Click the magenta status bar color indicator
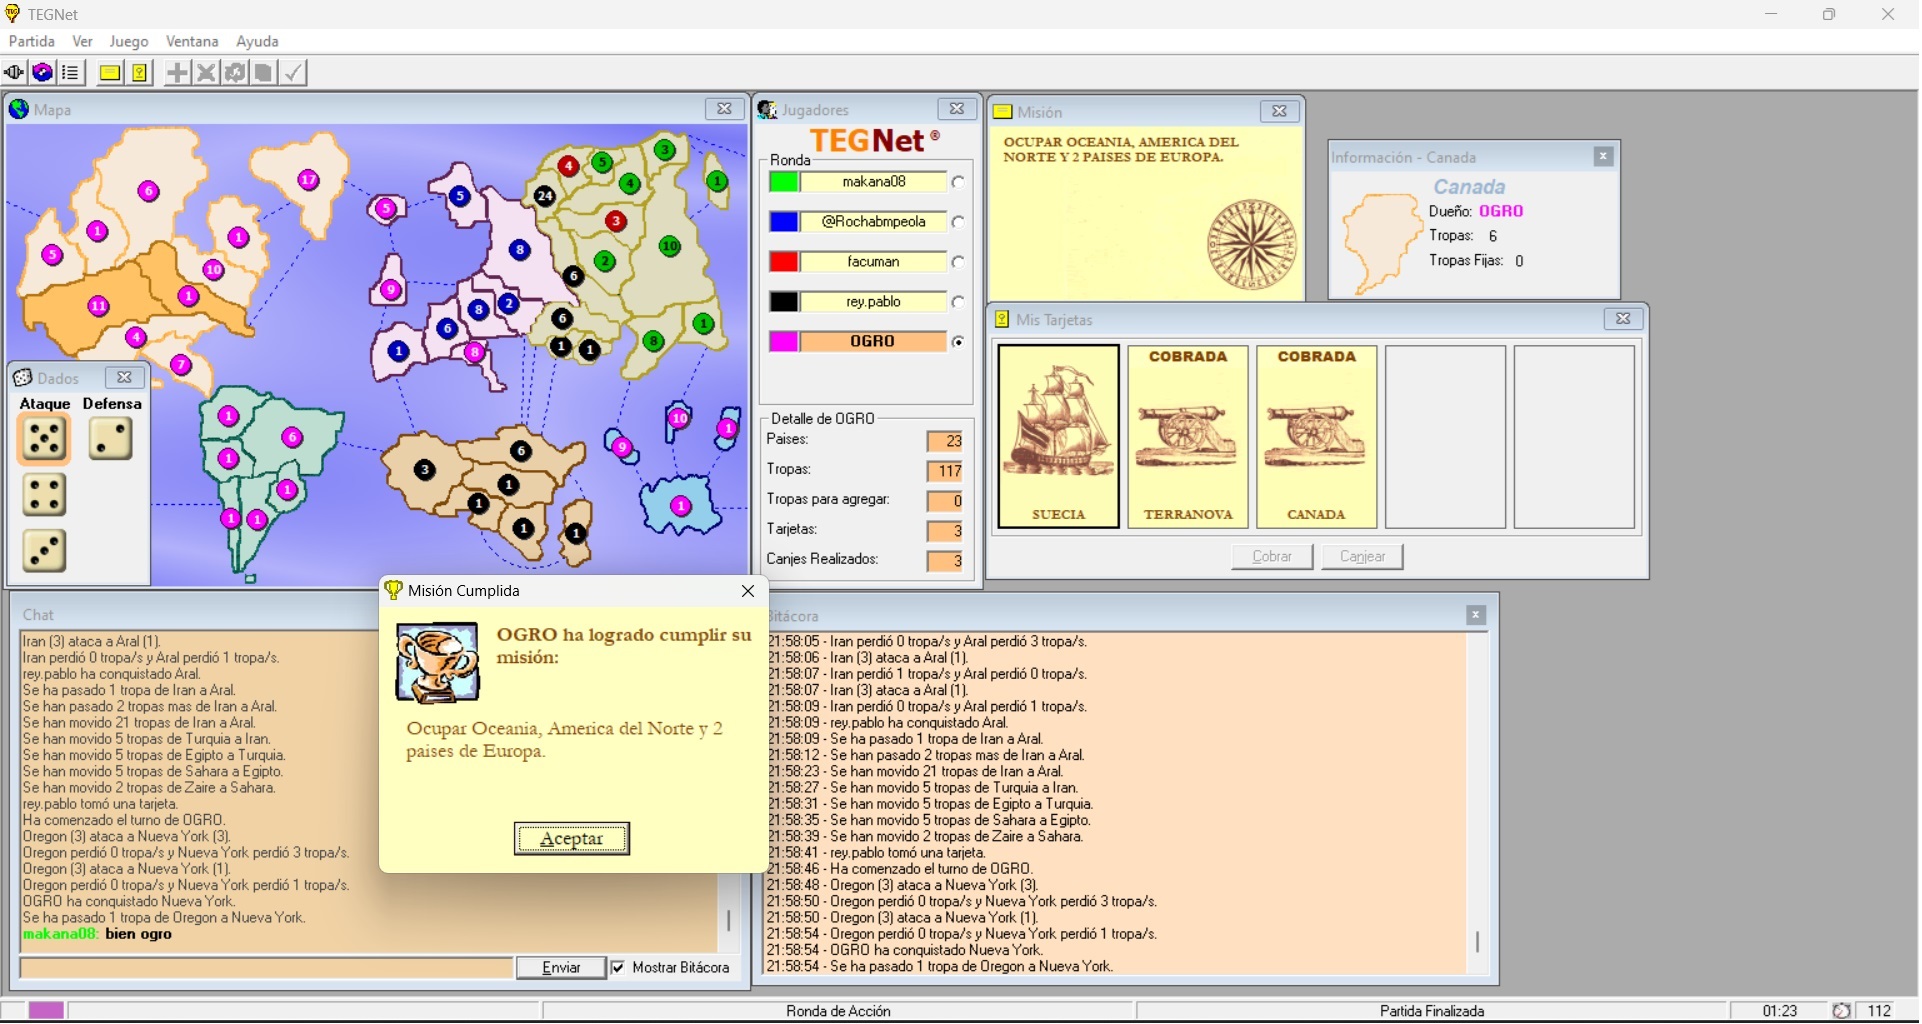The width and height of the screenshot is (1922, 1024). 46,1011
